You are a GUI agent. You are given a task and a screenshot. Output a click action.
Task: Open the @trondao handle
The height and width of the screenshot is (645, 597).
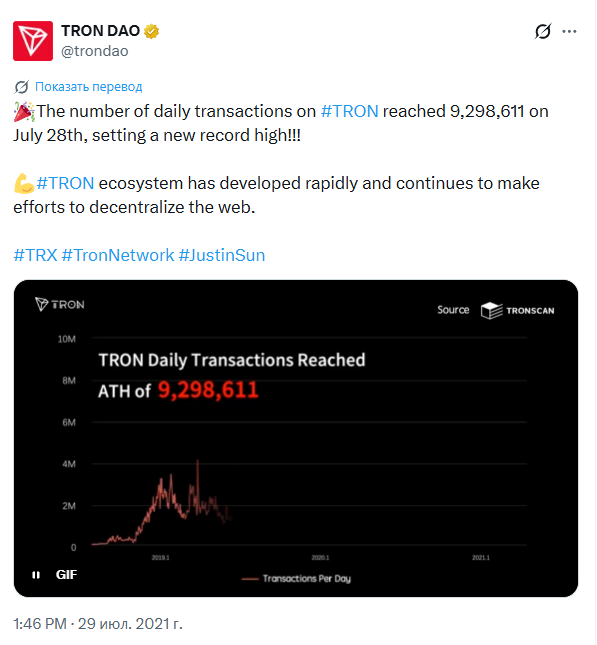tap(95, 51)
